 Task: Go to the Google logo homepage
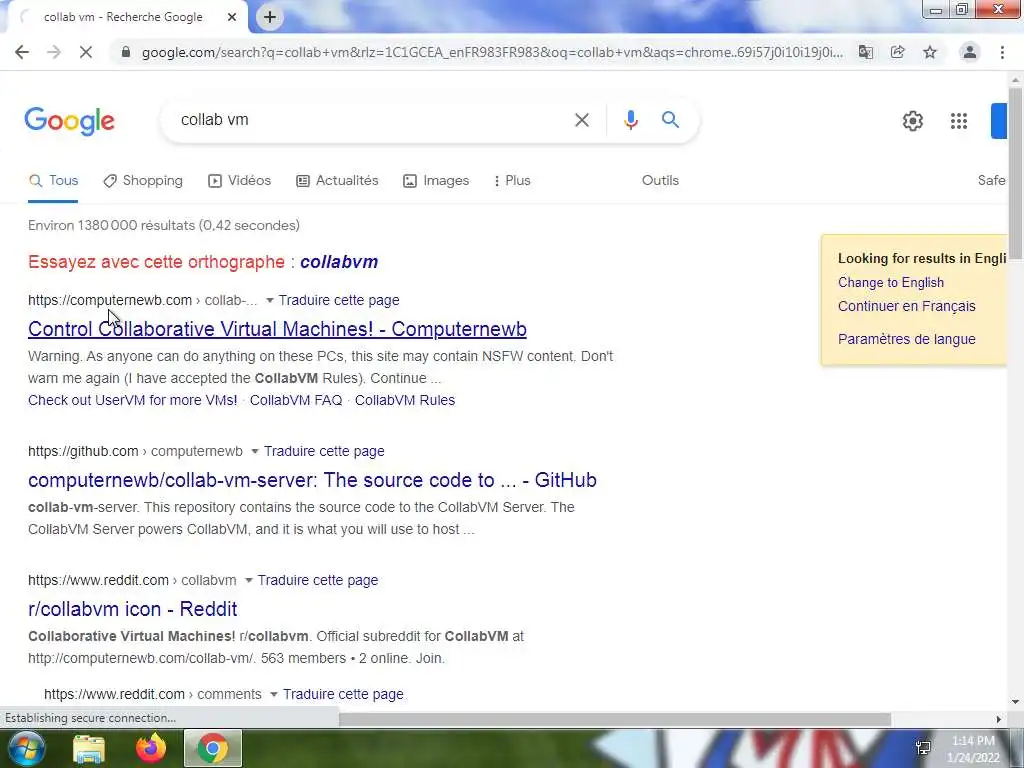(70, 121)
